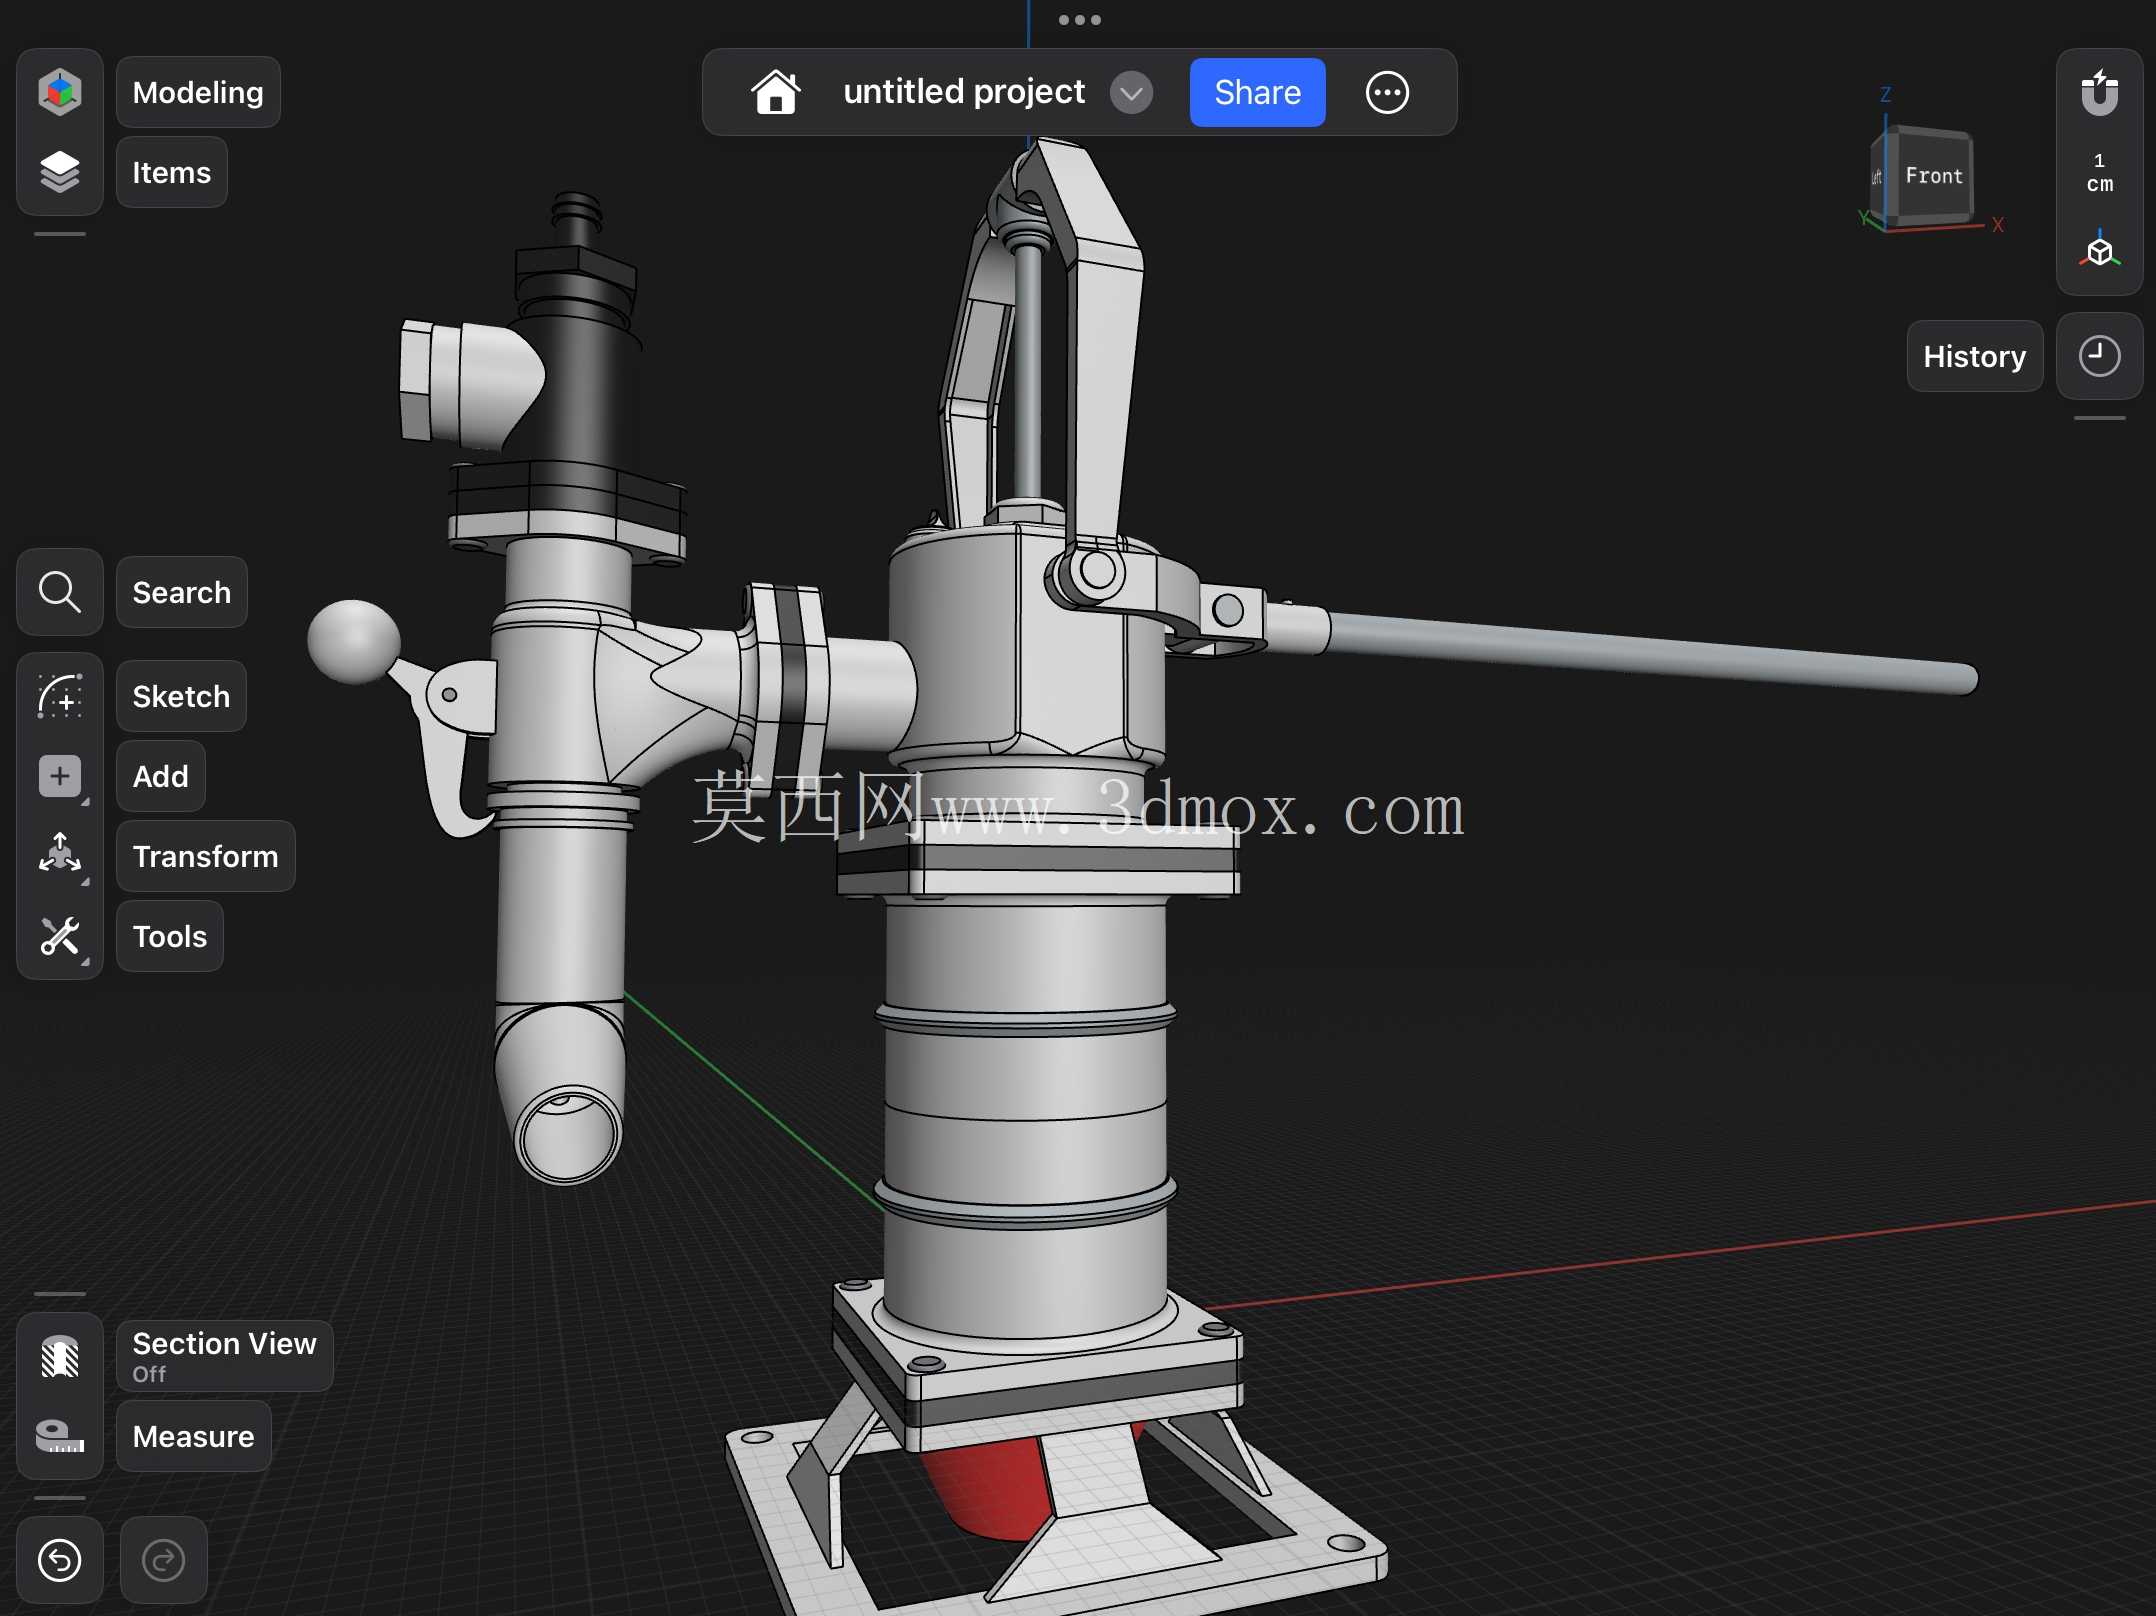Select the Measure tape icon

pyautogui.click(x=60, y=1436)
